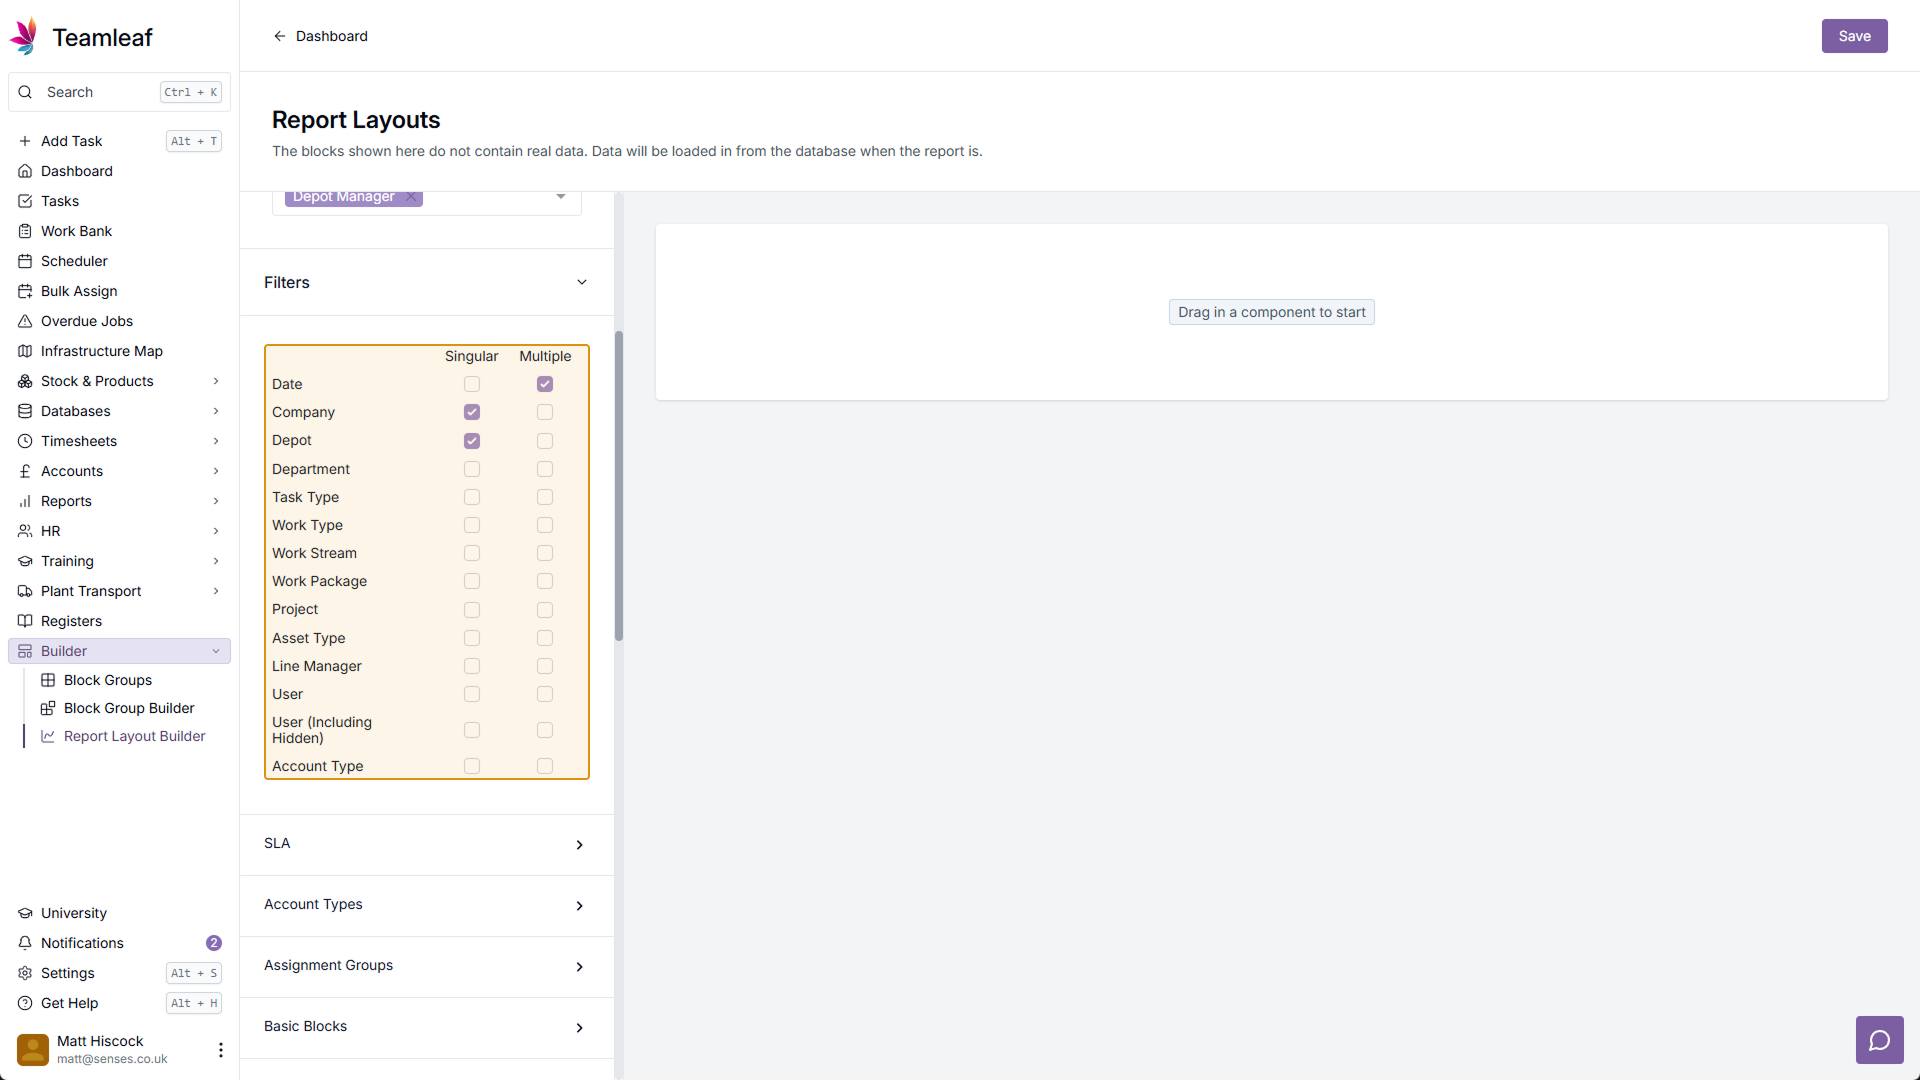Open the chat bubble help widget
This screenshot has width=1920, height=1080.
[1879, 1041]
